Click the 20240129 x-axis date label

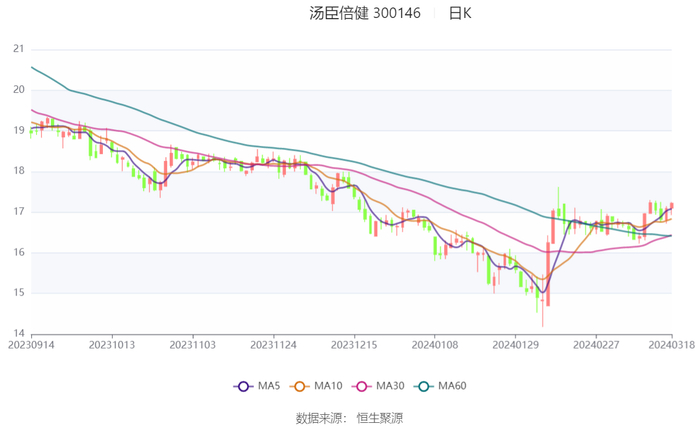(x=514, y=344)
